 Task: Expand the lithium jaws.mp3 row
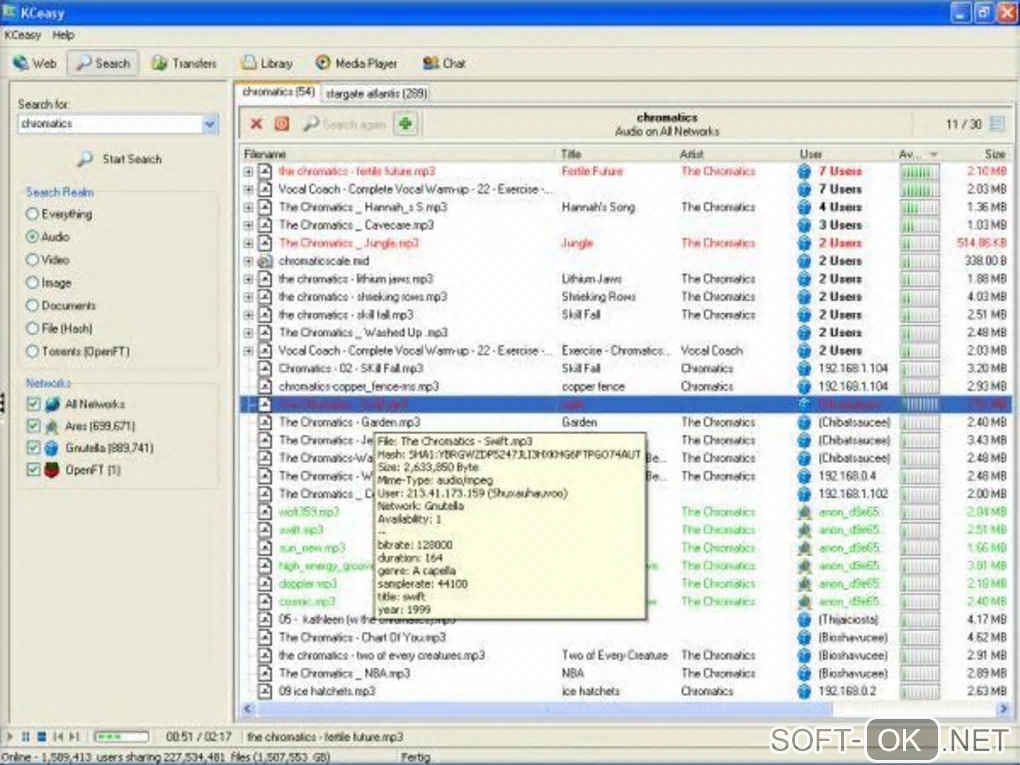pyautogui.click(x=248, y=278)
